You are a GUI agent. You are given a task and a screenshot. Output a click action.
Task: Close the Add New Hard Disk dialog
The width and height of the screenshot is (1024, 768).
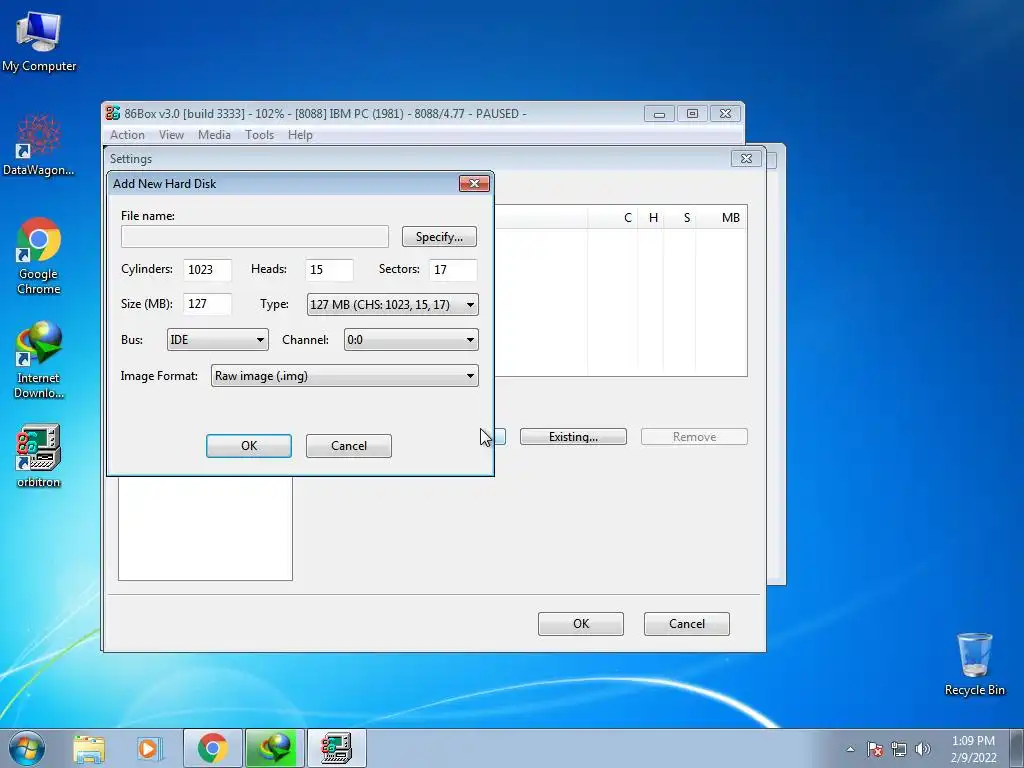coord(474,184)
